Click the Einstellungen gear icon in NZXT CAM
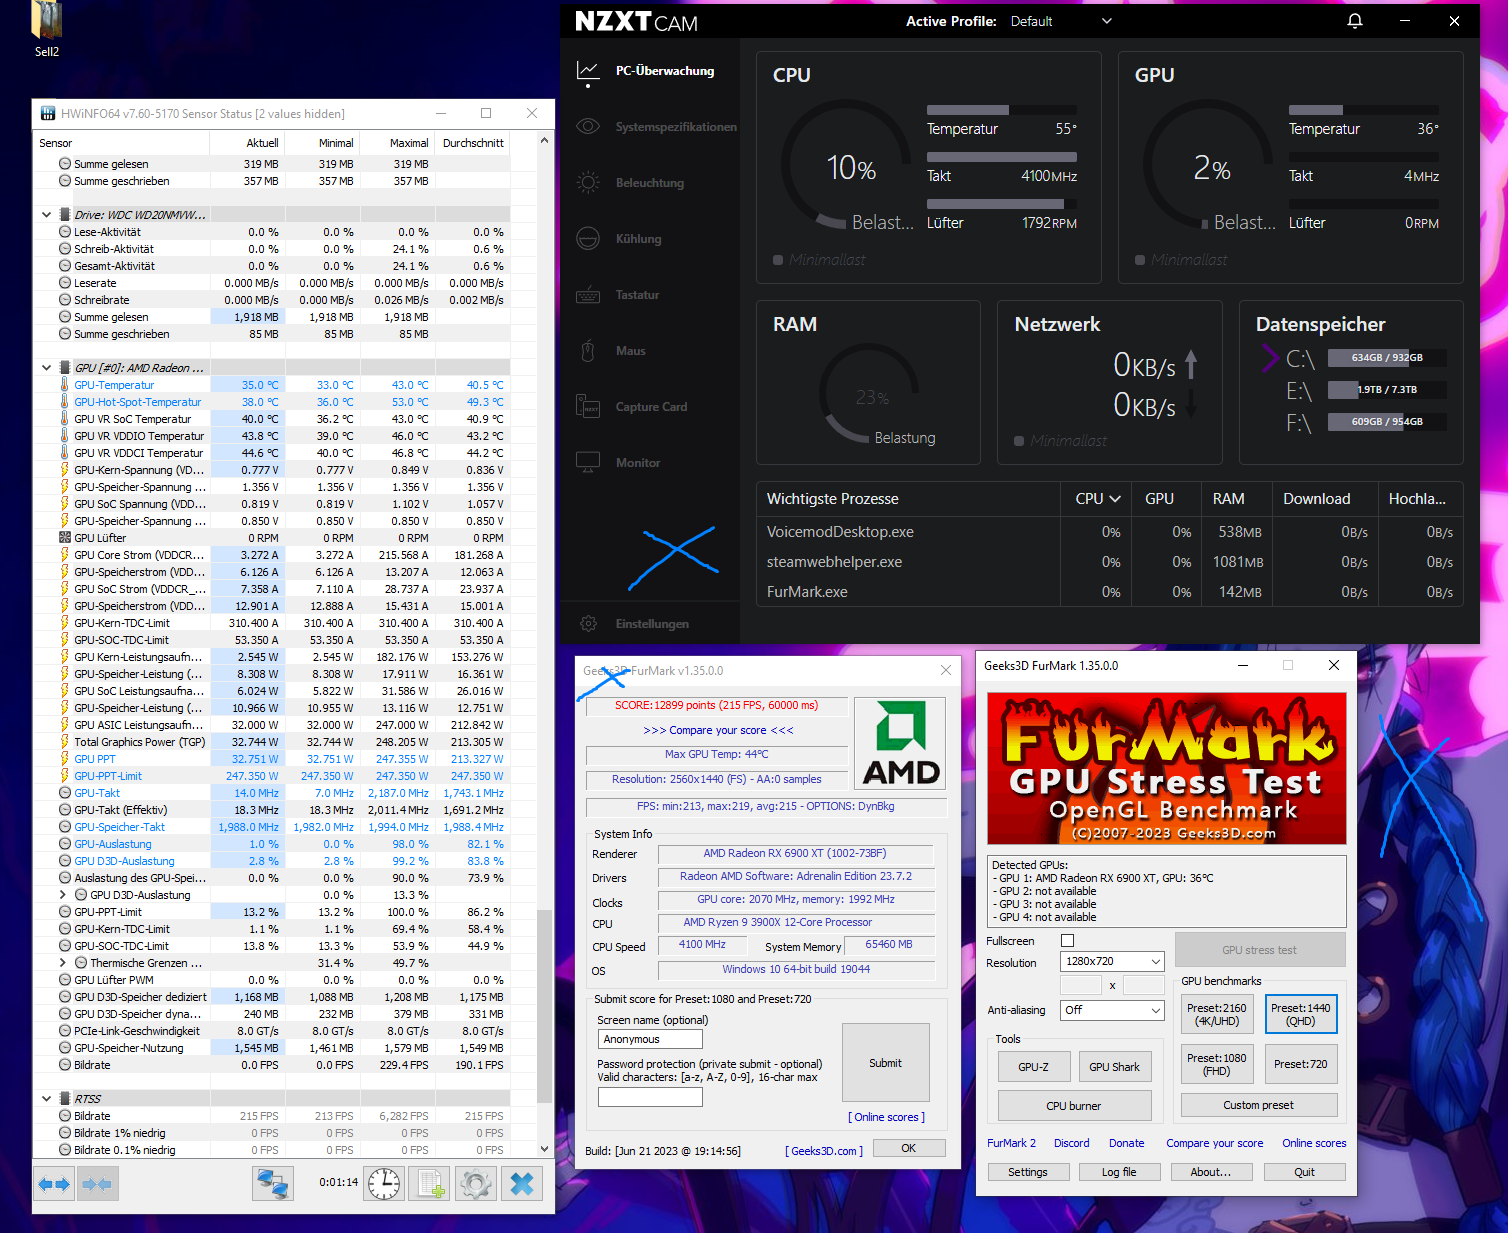The height and width of the screenshot is (1233, 1508). [588, 624]
